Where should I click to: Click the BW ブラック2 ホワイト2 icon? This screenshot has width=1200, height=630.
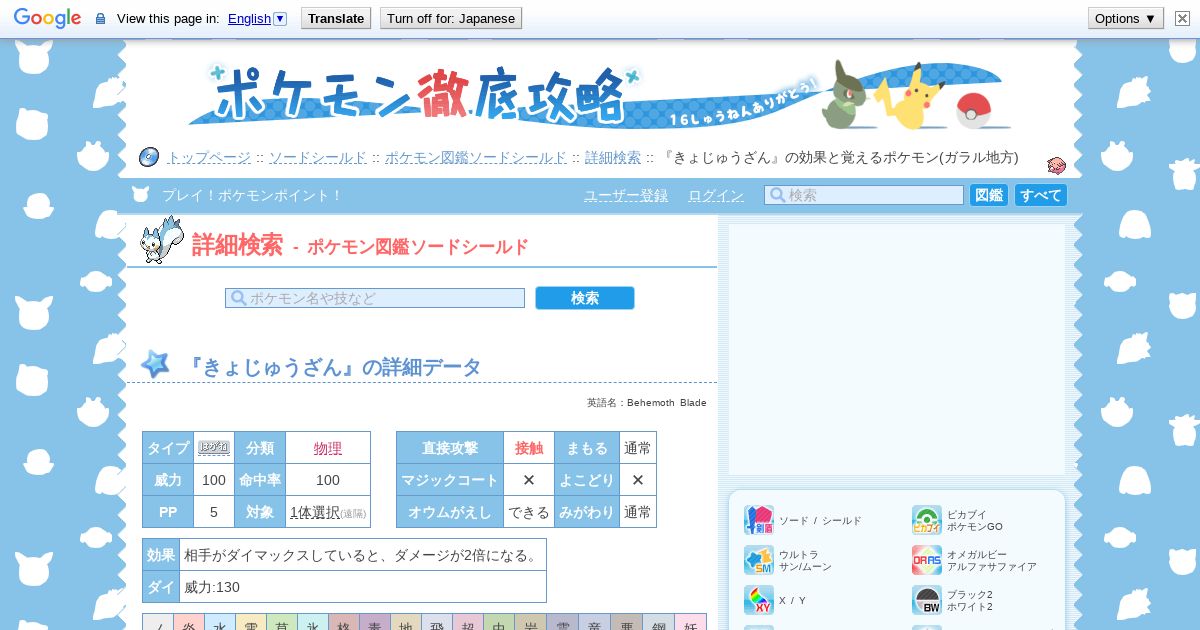[x=927, y=600]
